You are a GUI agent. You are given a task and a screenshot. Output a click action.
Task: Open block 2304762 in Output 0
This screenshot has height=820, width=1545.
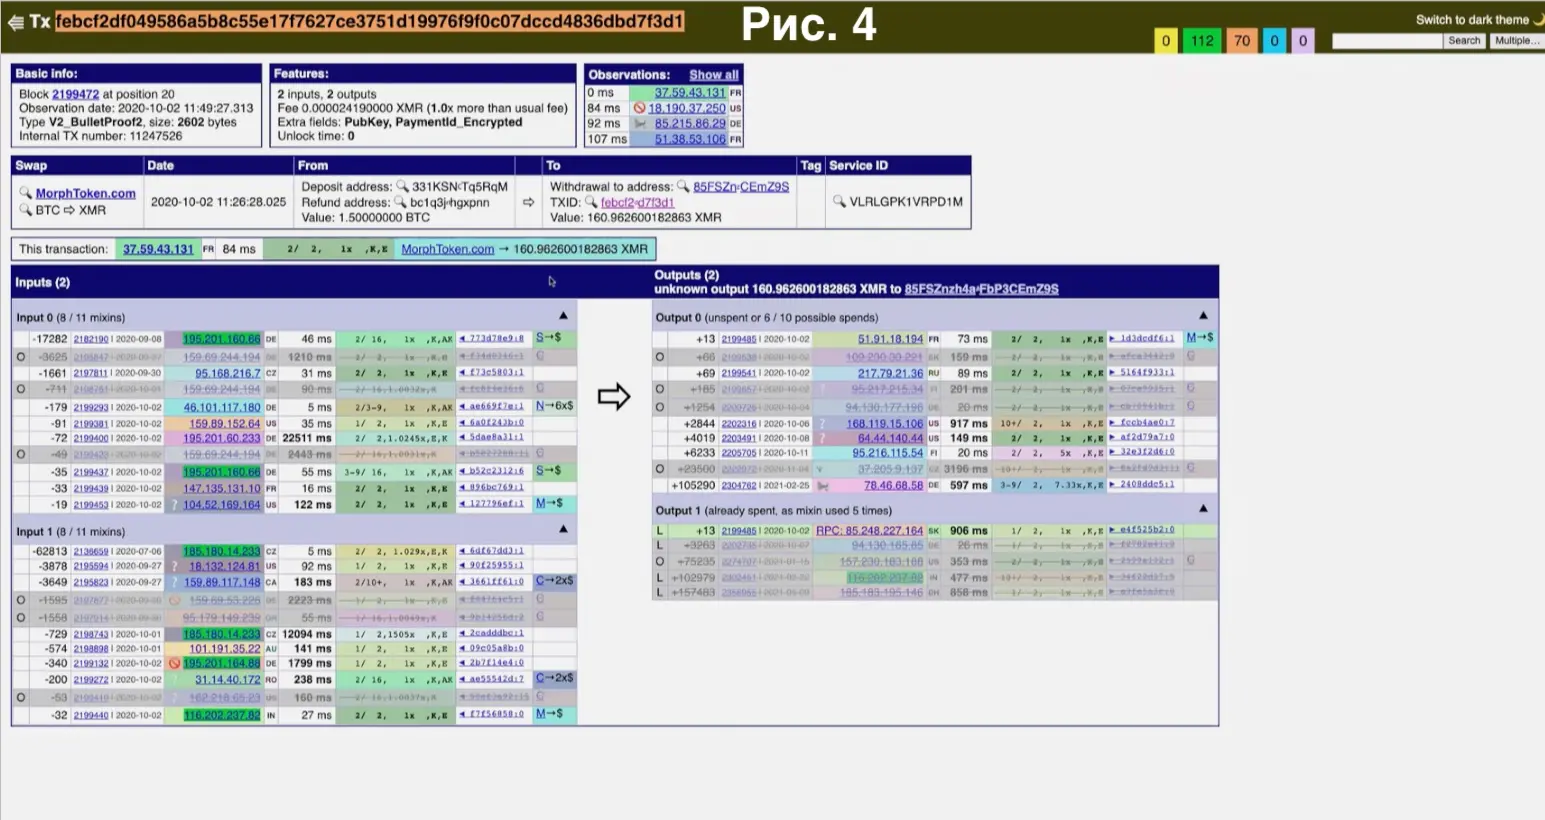click(739, 485)
